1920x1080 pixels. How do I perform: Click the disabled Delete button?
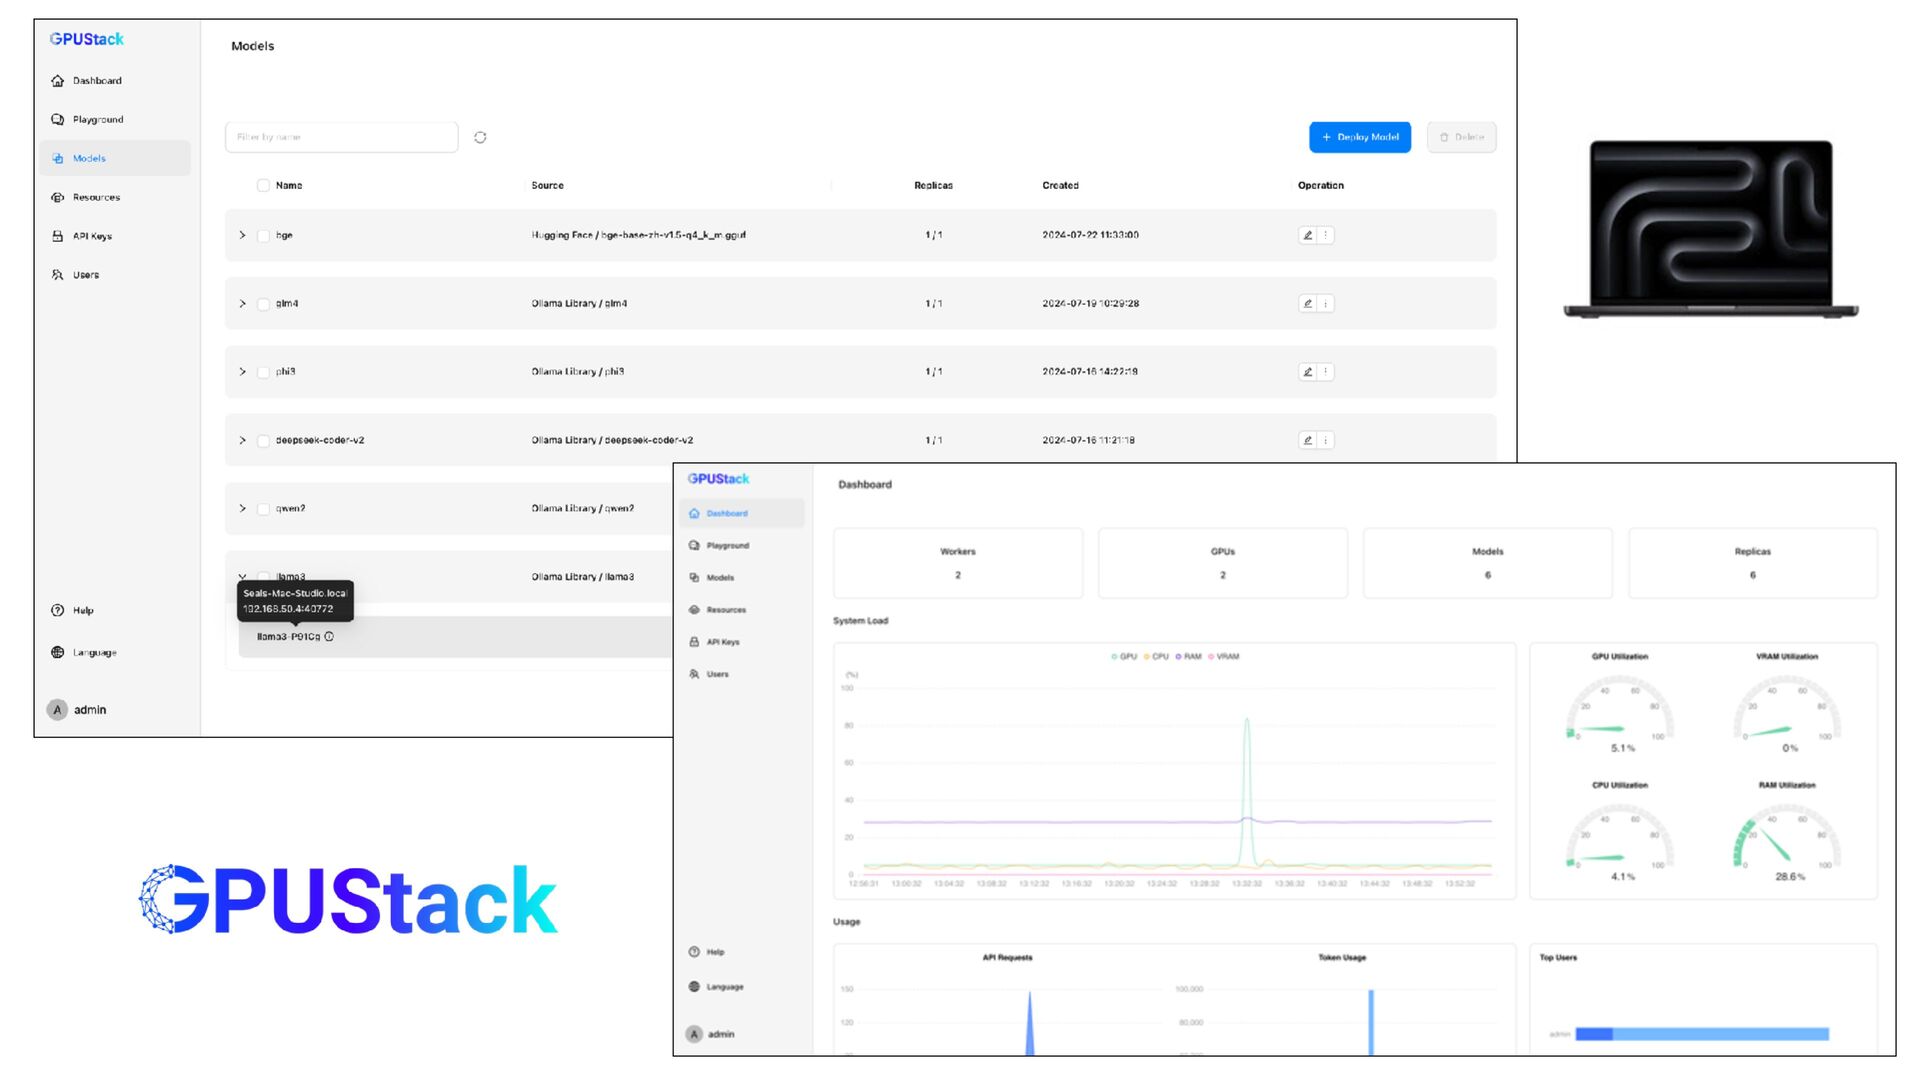1461,137
